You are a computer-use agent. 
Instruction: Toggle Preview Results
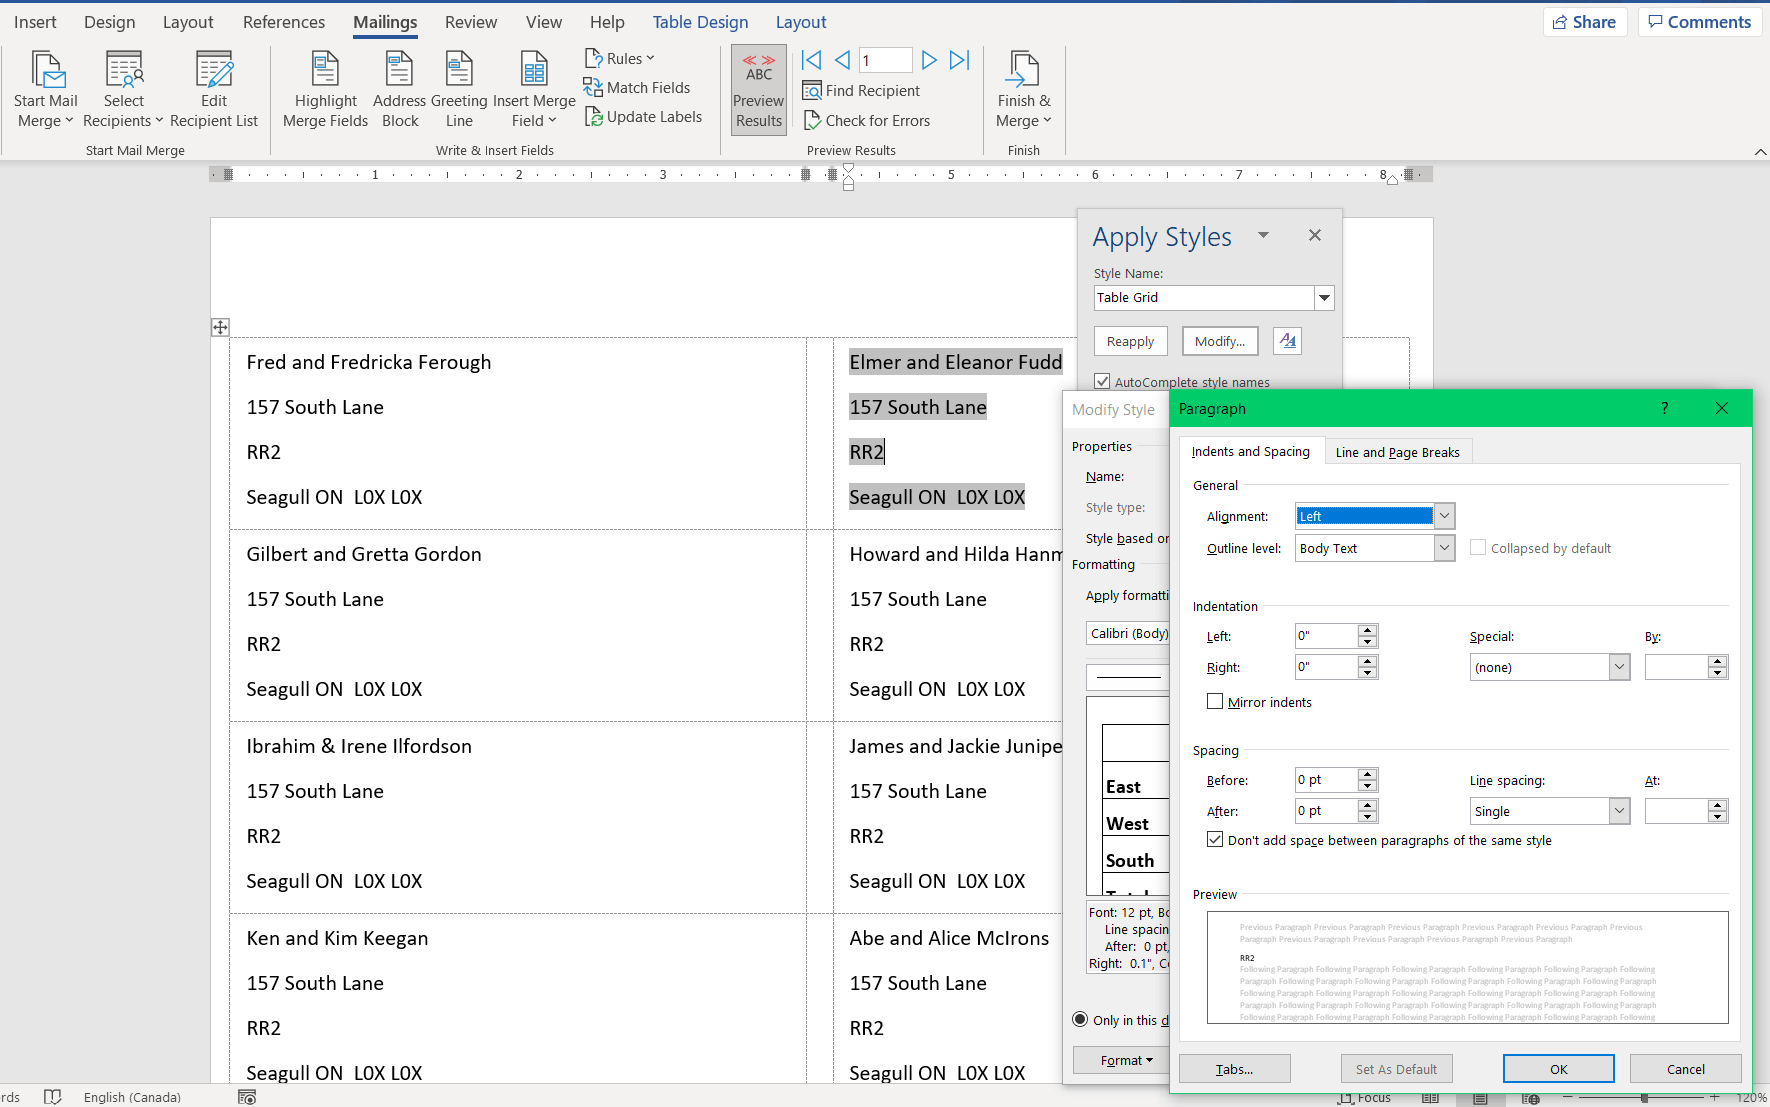[x=759, y=90]
